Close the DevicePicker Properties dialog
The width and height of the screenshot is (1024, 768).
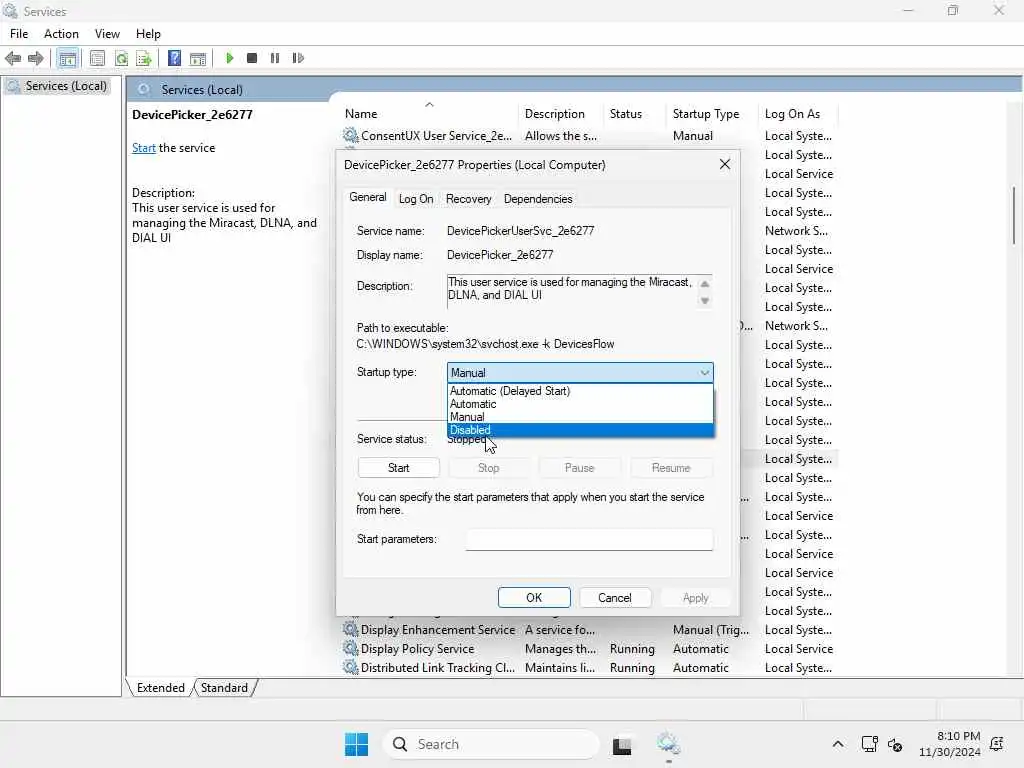(725, 164)
